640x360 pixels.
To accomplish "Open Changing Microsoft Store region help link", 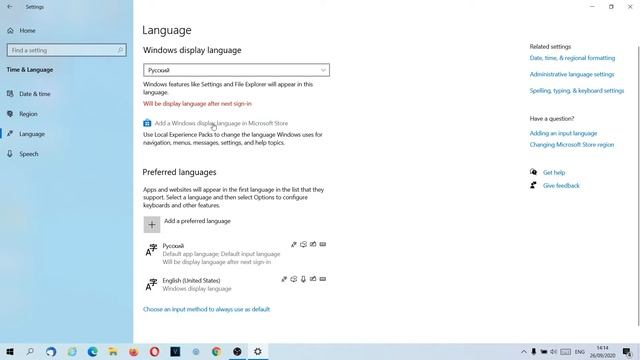I will click(572, 144).
